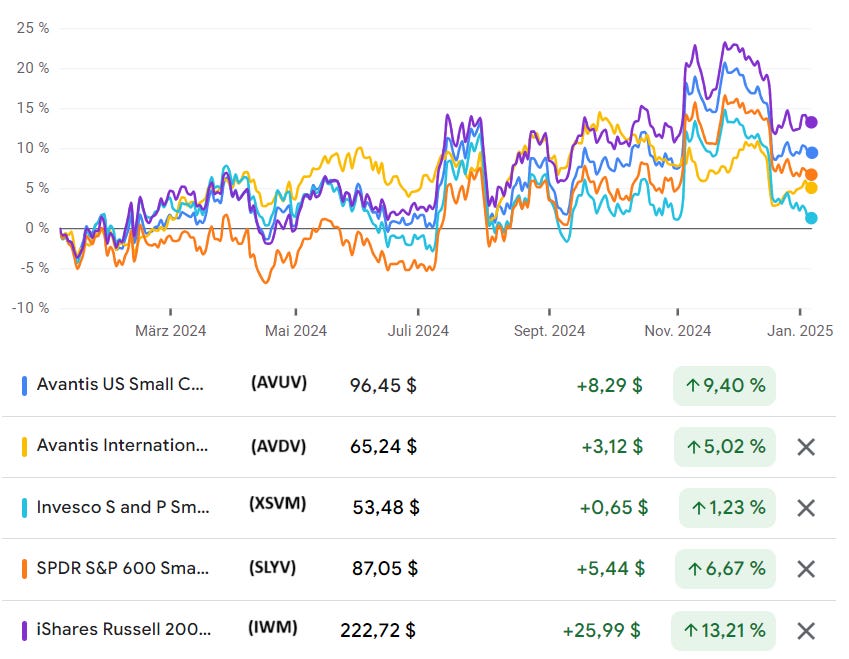
Task: Open Invesco S and P Sm... fund
Action: pos(123,507)
